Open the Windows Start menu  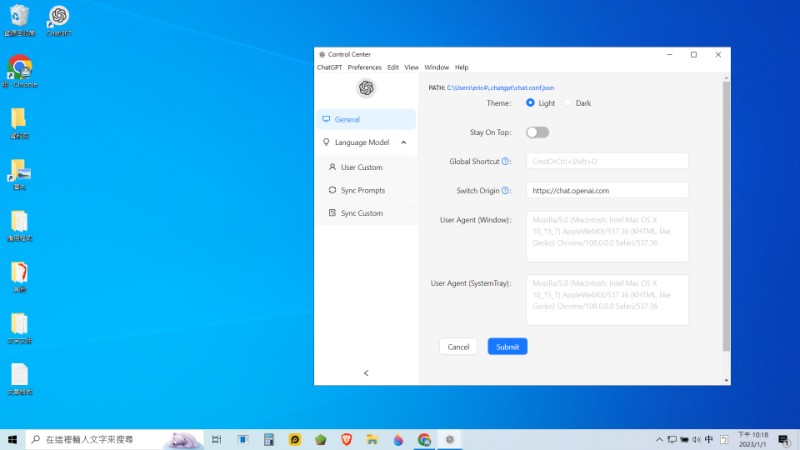click(12, 439)
